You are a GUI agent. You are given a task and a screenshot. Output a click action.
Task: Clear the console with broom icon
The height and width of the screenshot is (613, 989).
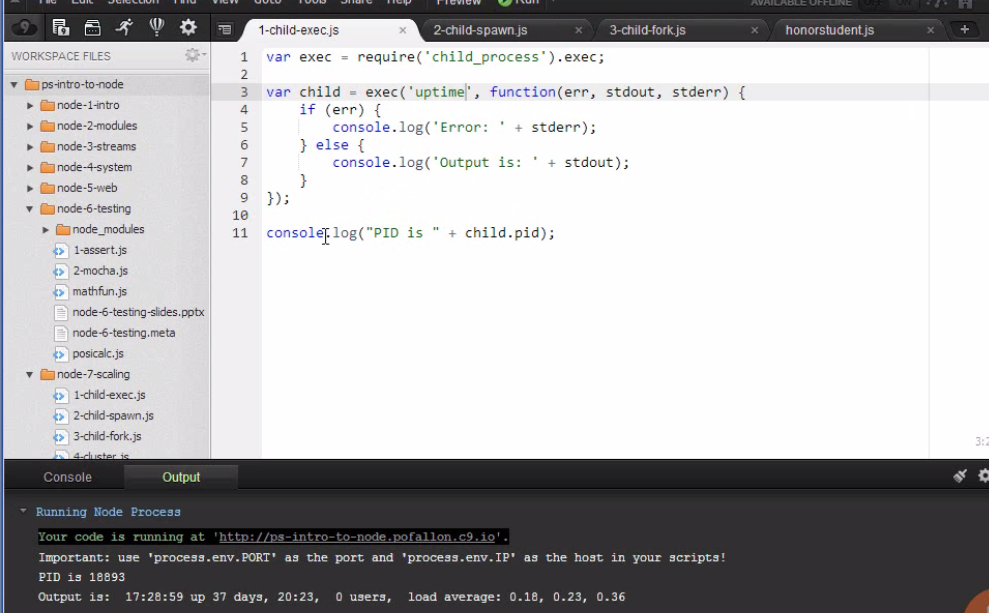click(960, 476)
